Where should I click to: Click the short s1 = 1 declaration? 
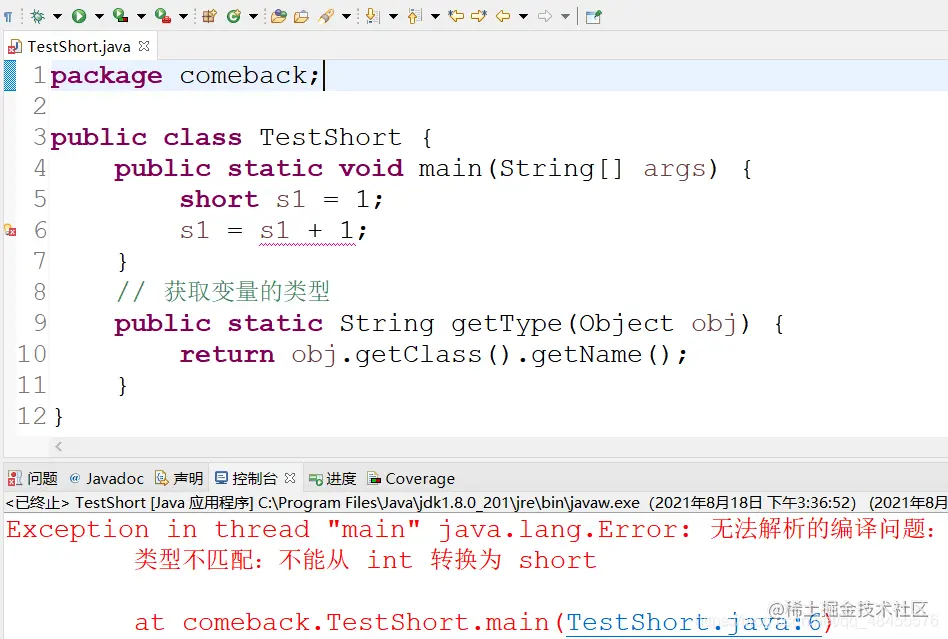click(281, 199)
